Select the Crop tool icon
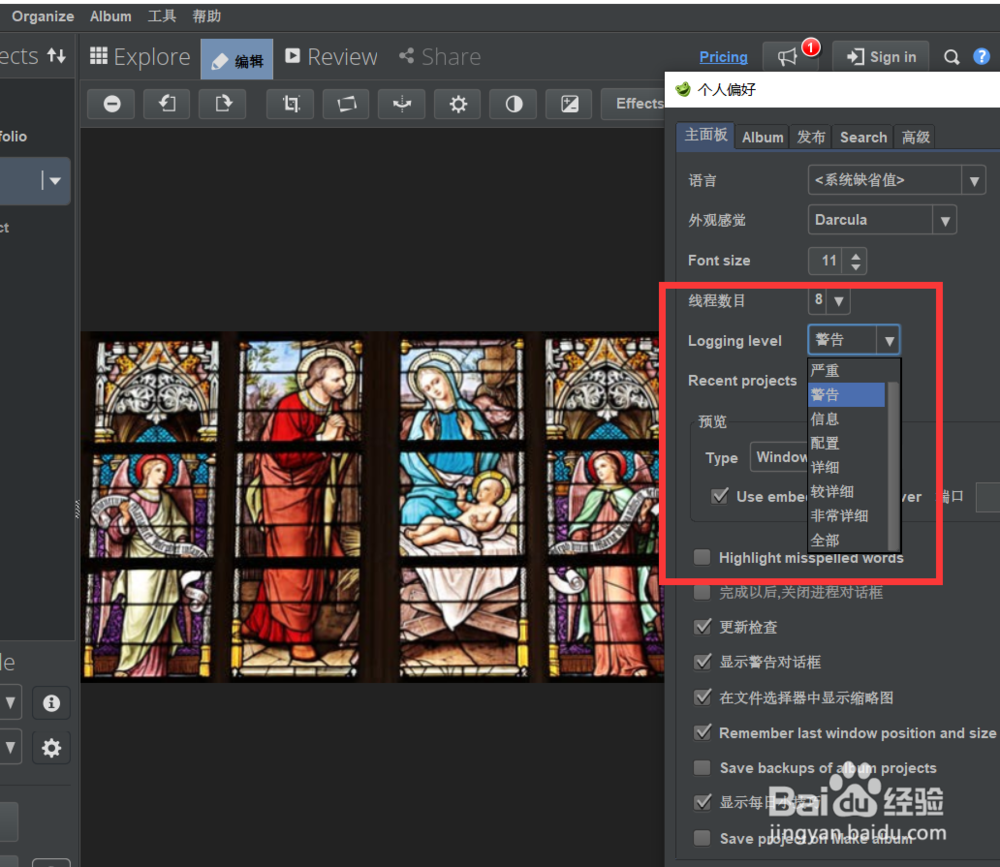 coord(291,103)
